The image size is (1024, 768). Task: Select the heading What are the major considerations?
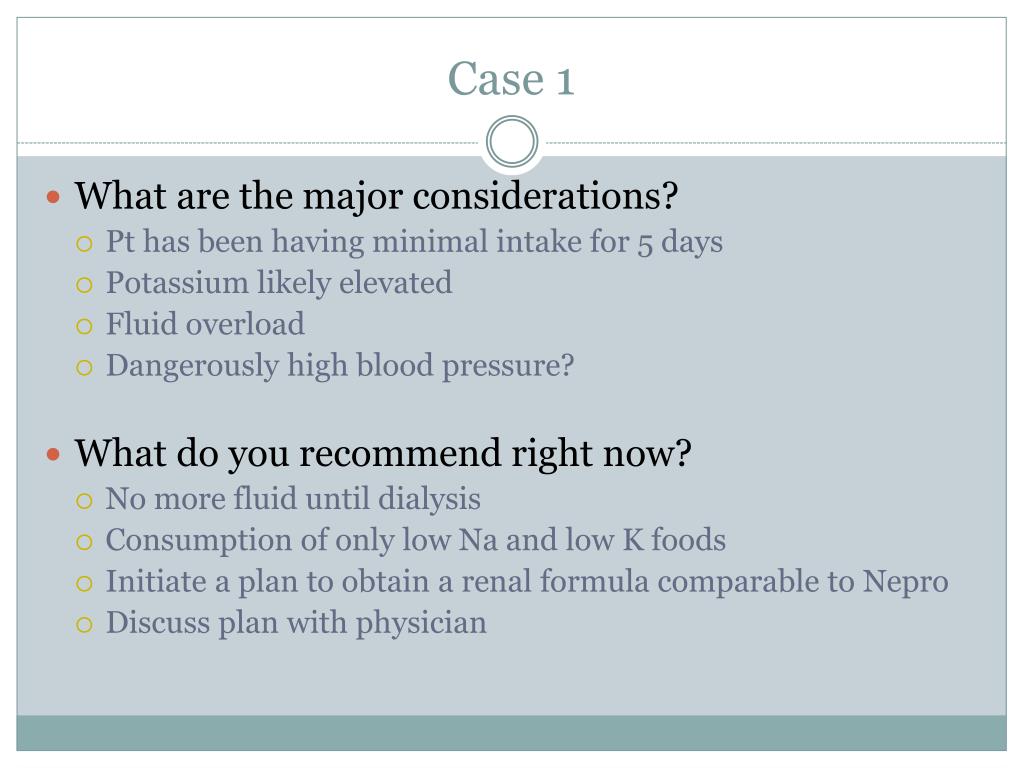coord(376,196)
